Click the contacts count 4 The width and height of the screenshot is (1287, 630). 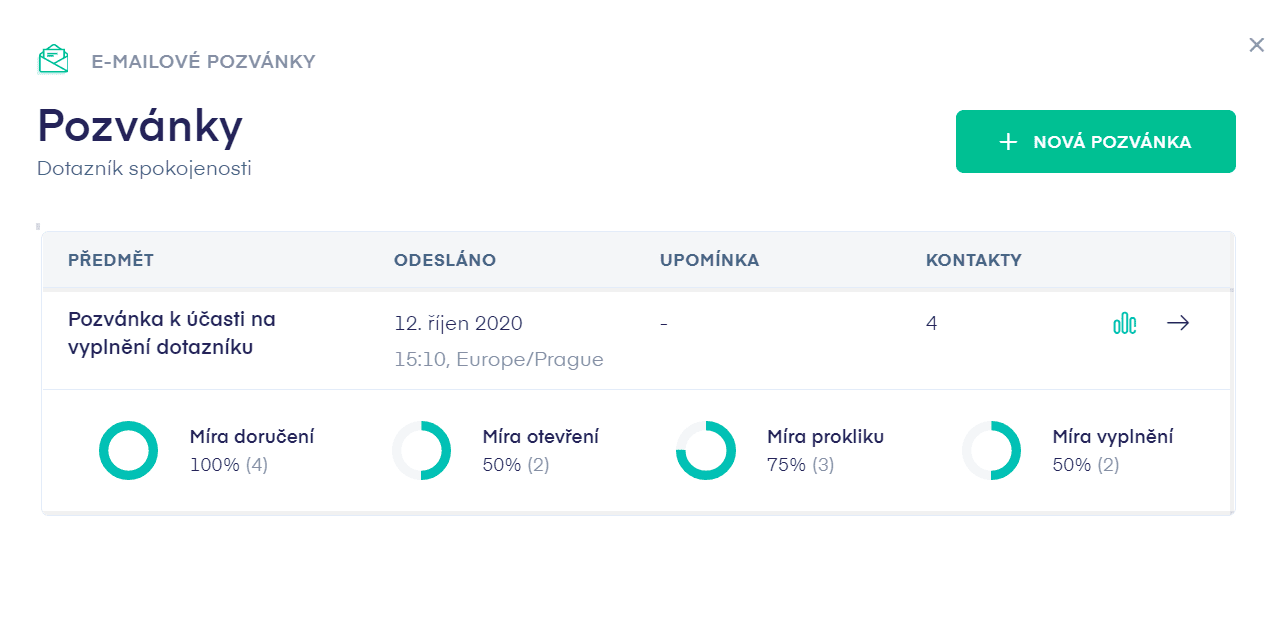[931, 323]
